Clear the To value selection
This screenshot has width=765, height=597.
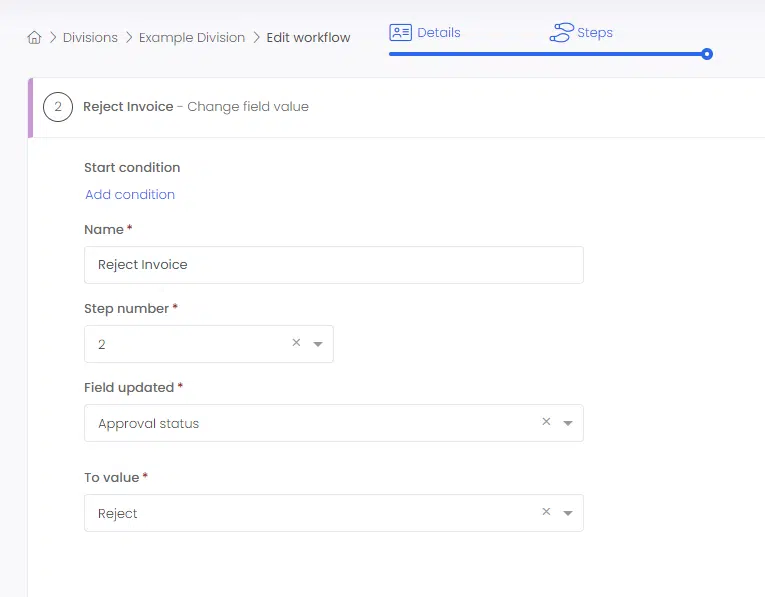tap(546, 512)
